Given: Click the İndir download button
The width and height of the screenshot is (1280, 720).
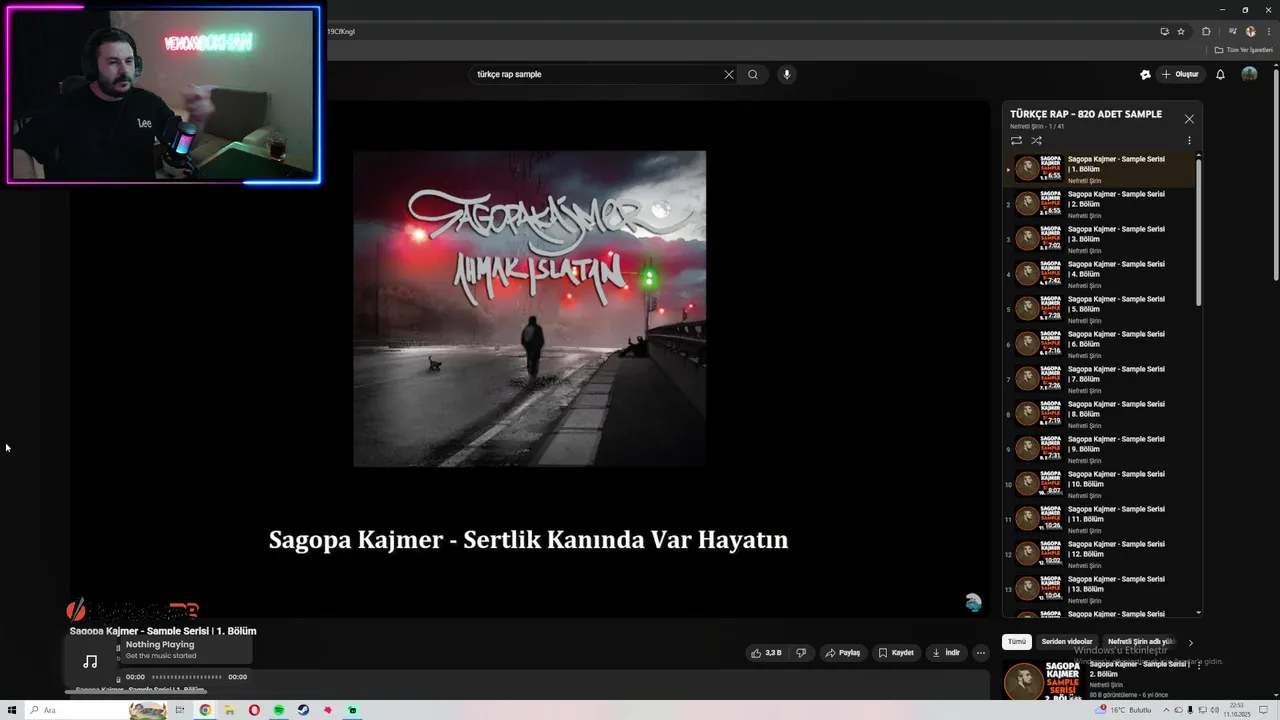Looking at the screenshot, I should click(x=946, y=652).
